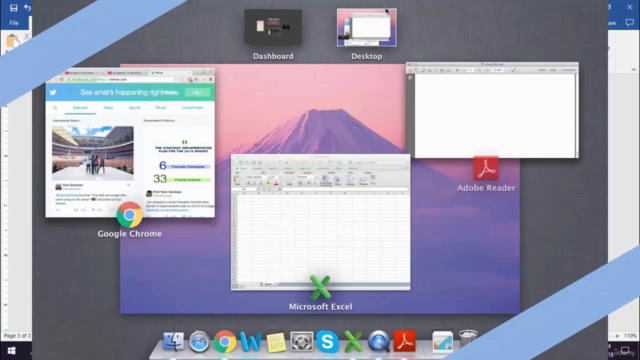This screenshot has height=360, width=640.
Task: Select the Featured tab on Twitter
Action: 80,108
